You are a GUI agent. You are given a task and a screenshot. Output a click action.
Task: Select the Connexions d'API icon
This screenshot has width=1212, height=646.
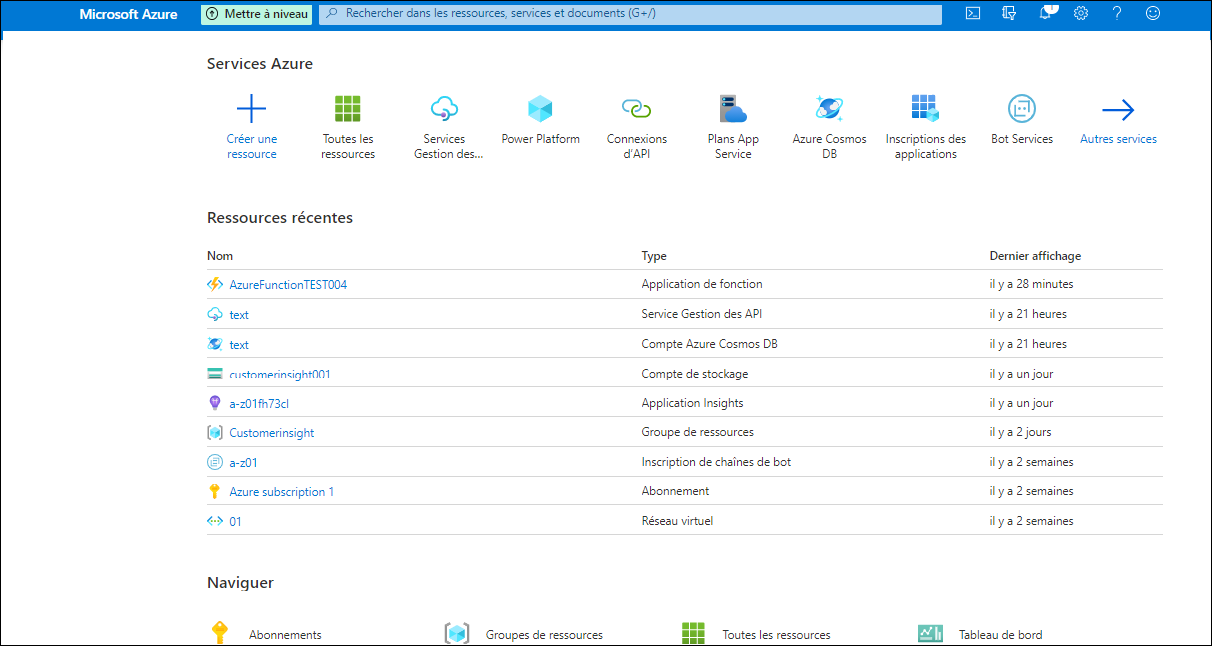pos(636,108)
